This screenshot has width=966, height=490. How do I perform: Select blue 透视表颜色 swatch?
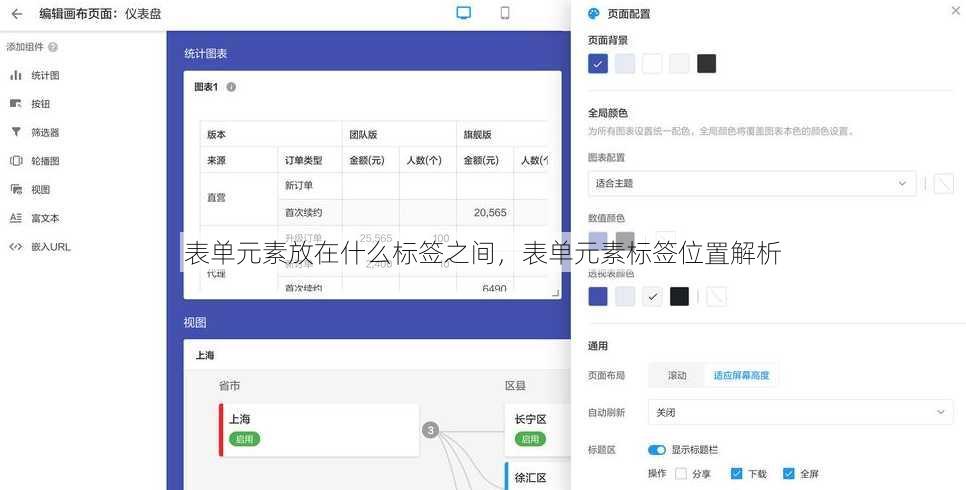(x=598, y=296)
